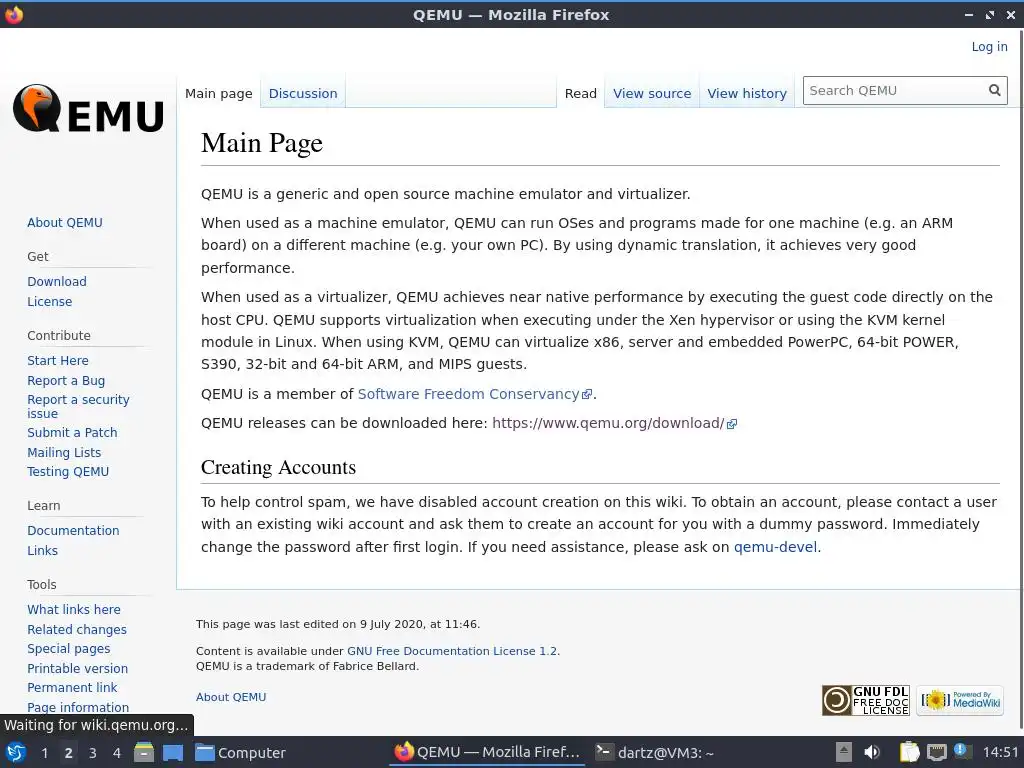Viewport: 1024px width, 768px height.
Task: Open the file manager icon in taskbar
Action: (x=144, y=752)
